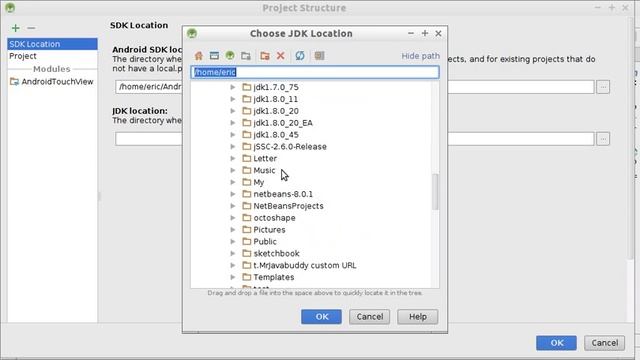Click the folder icon next to sketchbook
Screen dimensions: 640x360
coord(247,253)
